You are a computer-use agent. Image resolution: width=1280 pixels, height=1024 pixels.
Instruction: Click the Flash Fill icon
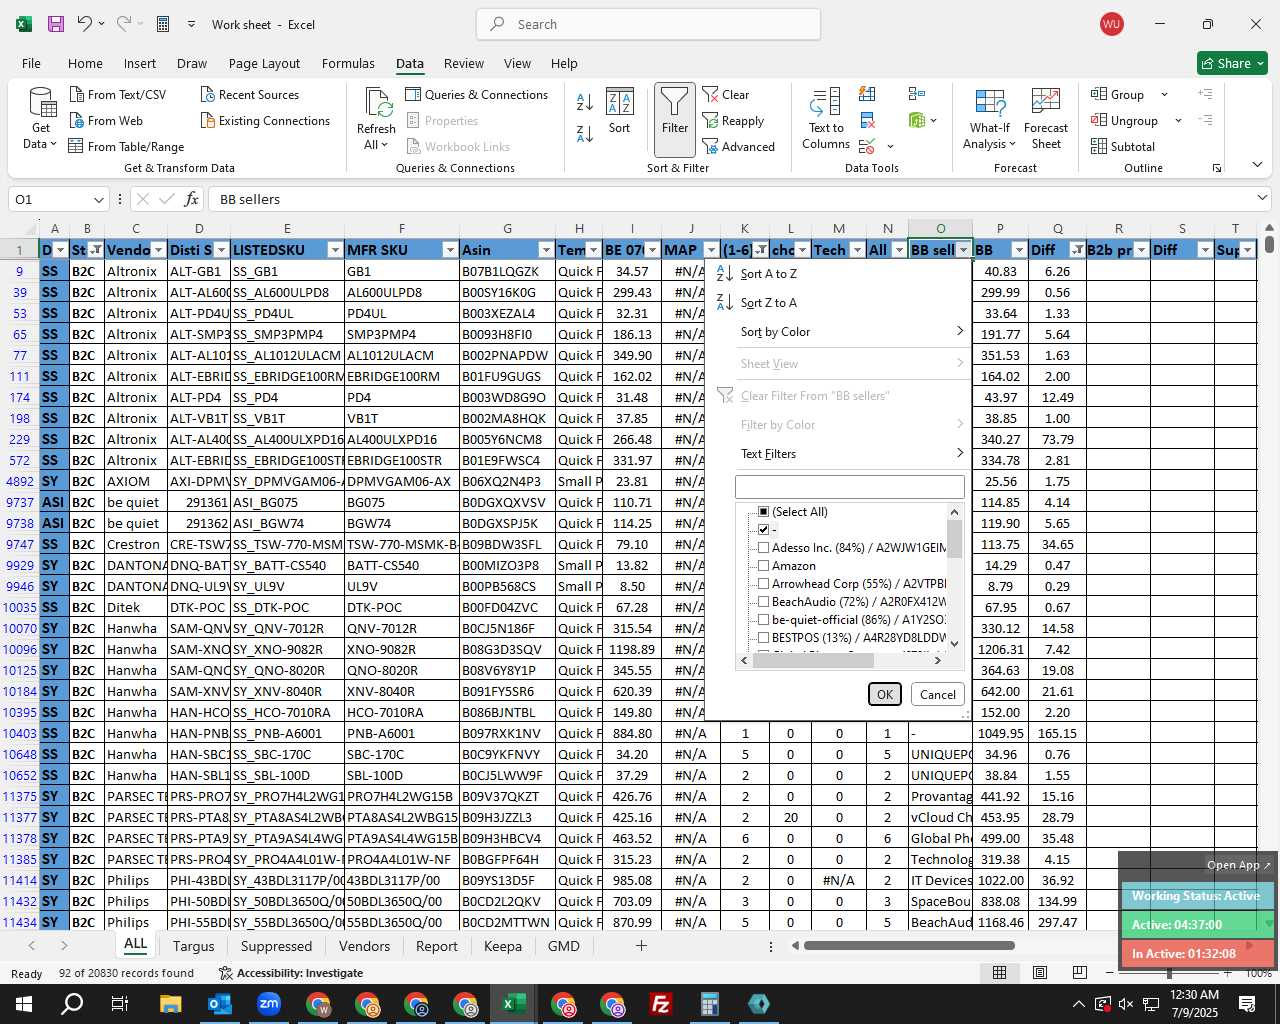click(867, 95)
